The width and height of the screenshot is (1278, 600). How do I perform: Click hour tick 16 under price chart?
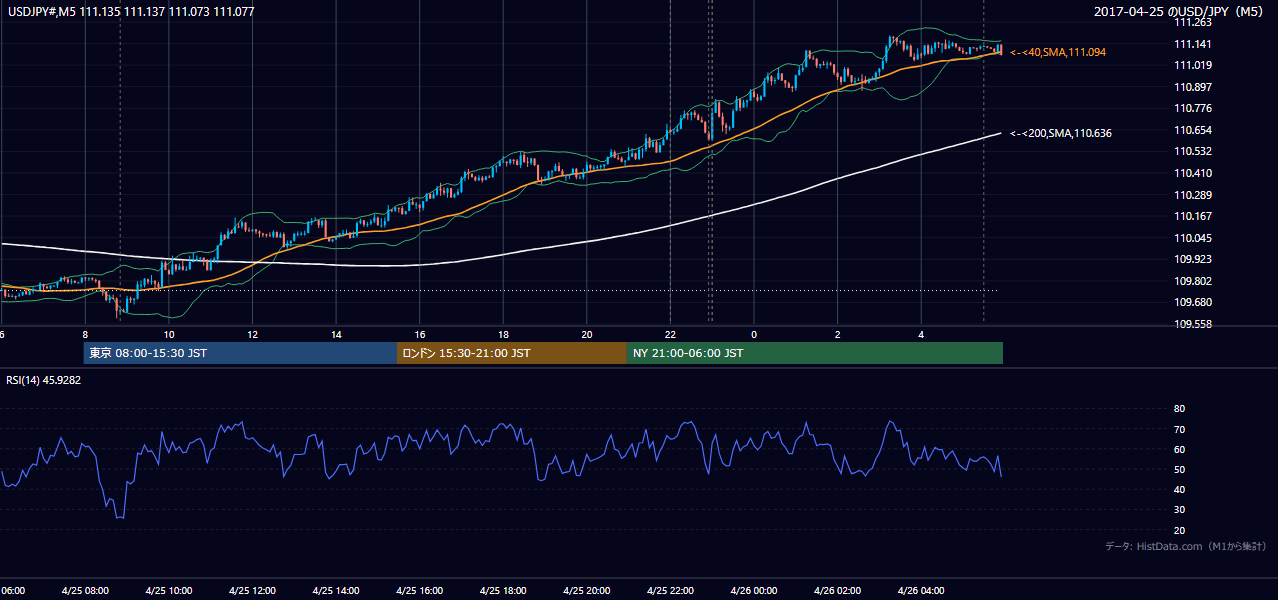point(420,334)
